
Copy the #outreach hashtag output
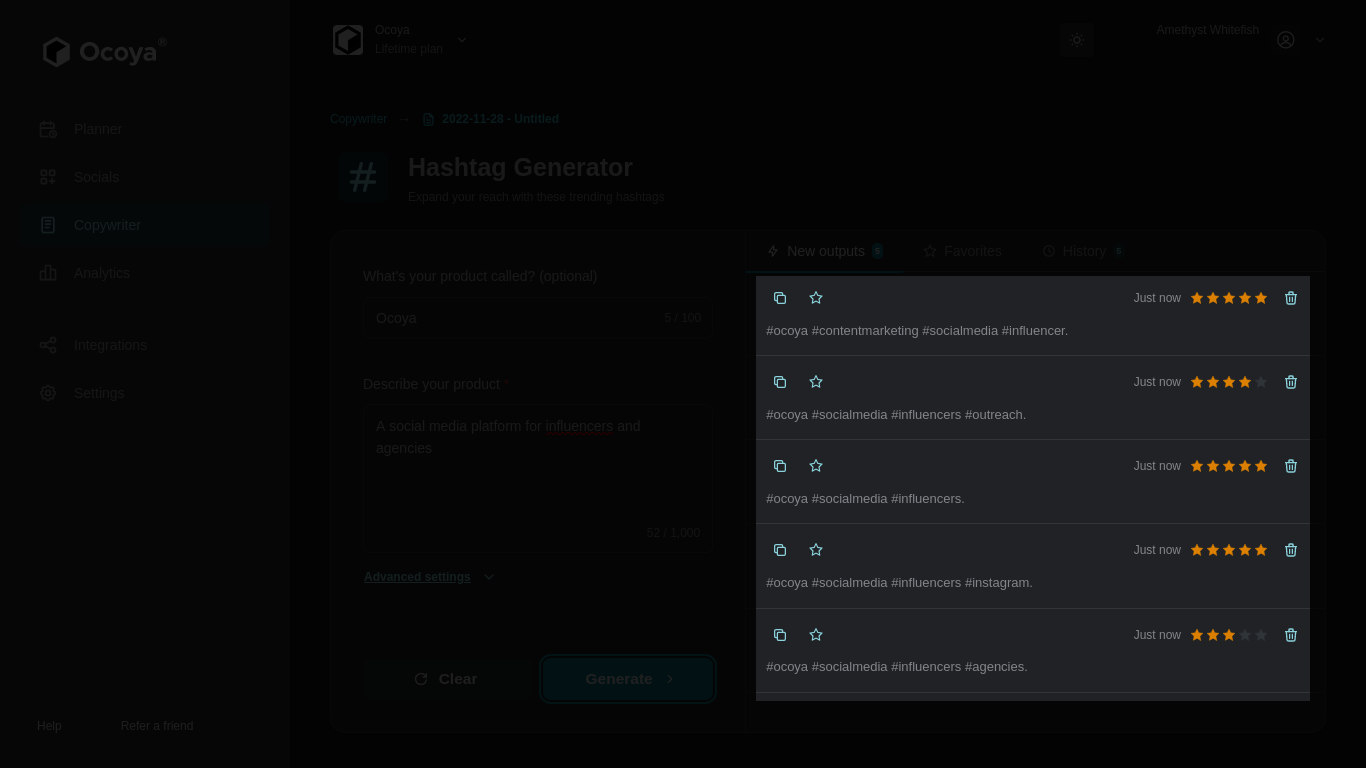780,382
